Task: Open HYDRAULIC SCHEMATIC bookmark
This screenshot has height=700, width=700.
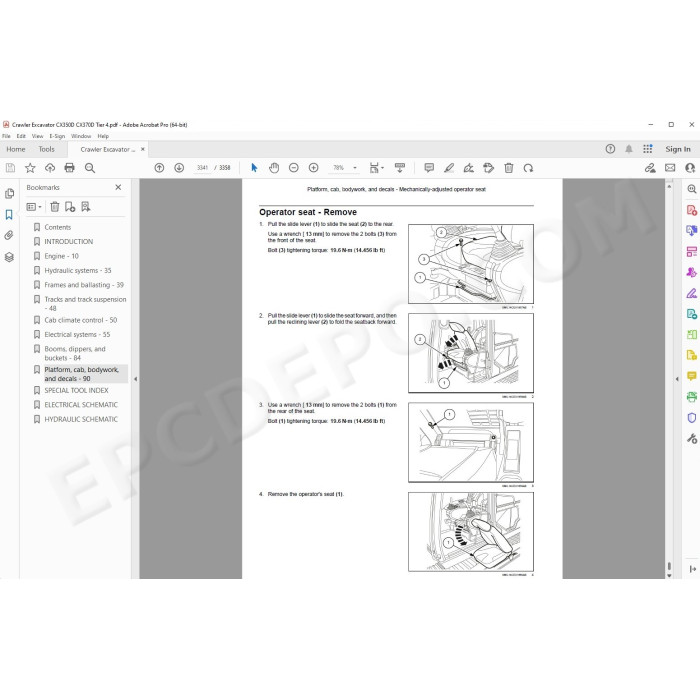Action: click(x=81, y=419)
